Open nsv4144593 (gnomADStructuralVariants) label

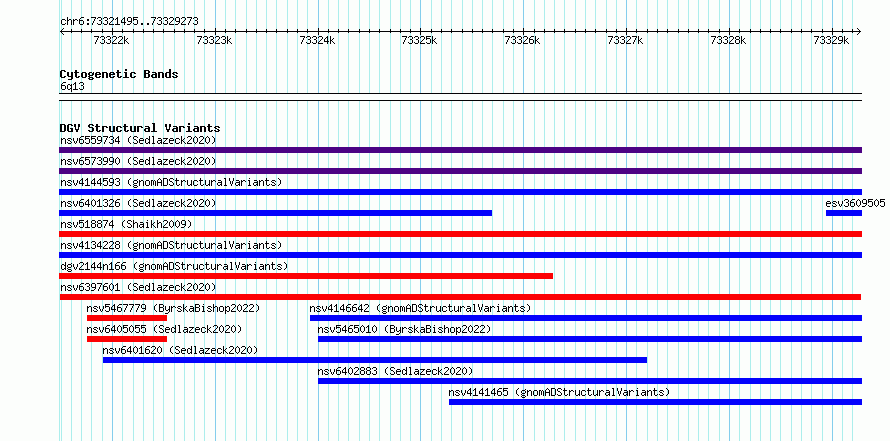coord(171,182)
